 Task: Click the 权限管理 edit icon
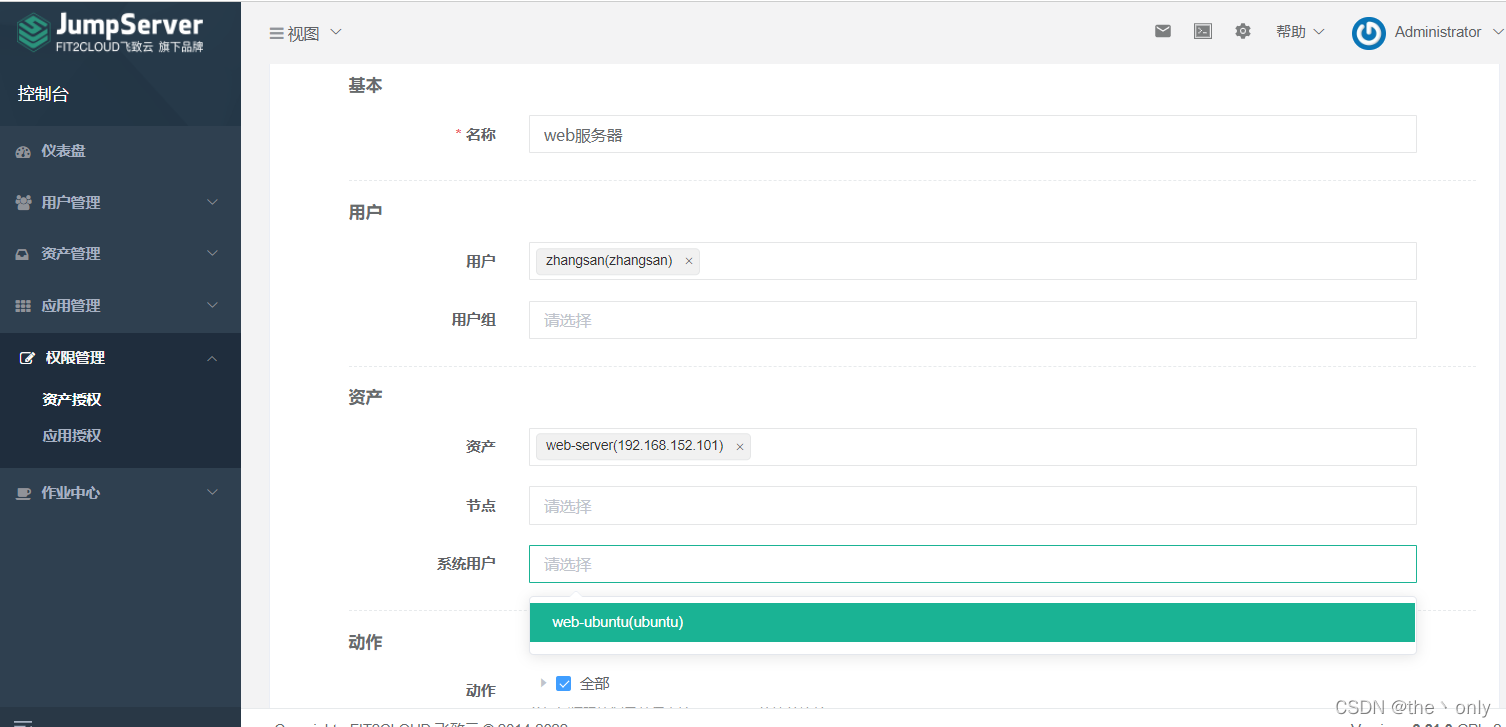coord(28,358)
